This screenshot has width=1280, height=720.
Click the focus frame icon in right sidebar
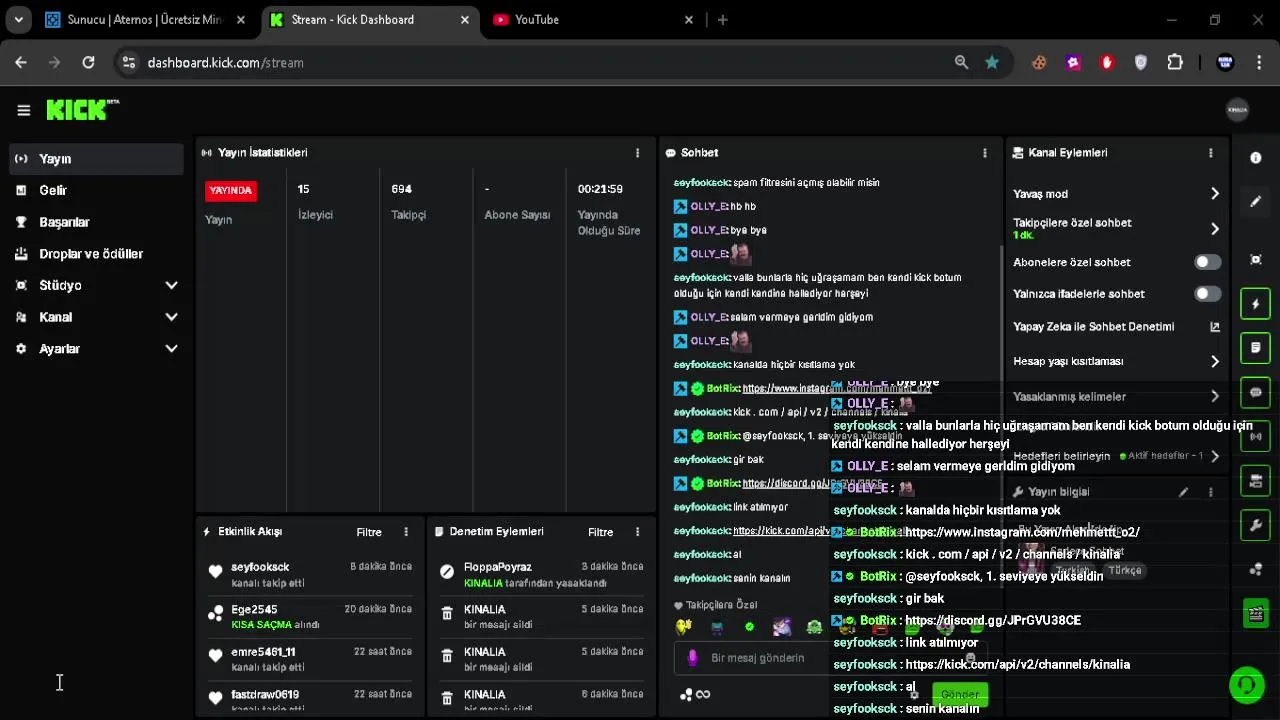[x=1256, y=260]
